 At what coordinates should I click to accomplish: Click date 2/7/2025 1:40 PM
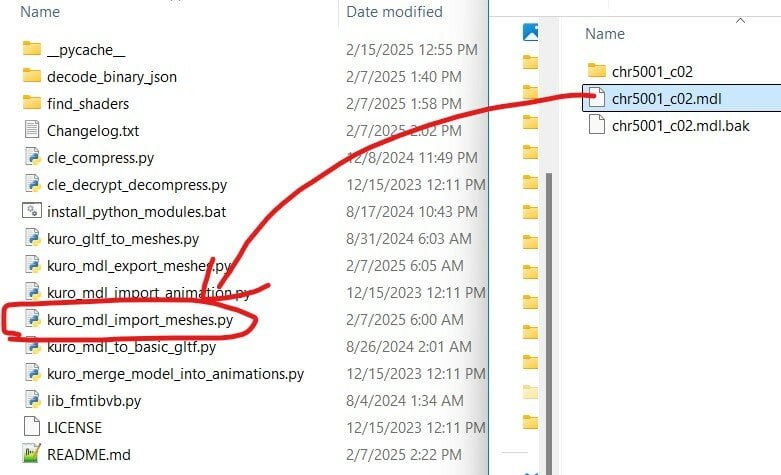pos(403,76)
